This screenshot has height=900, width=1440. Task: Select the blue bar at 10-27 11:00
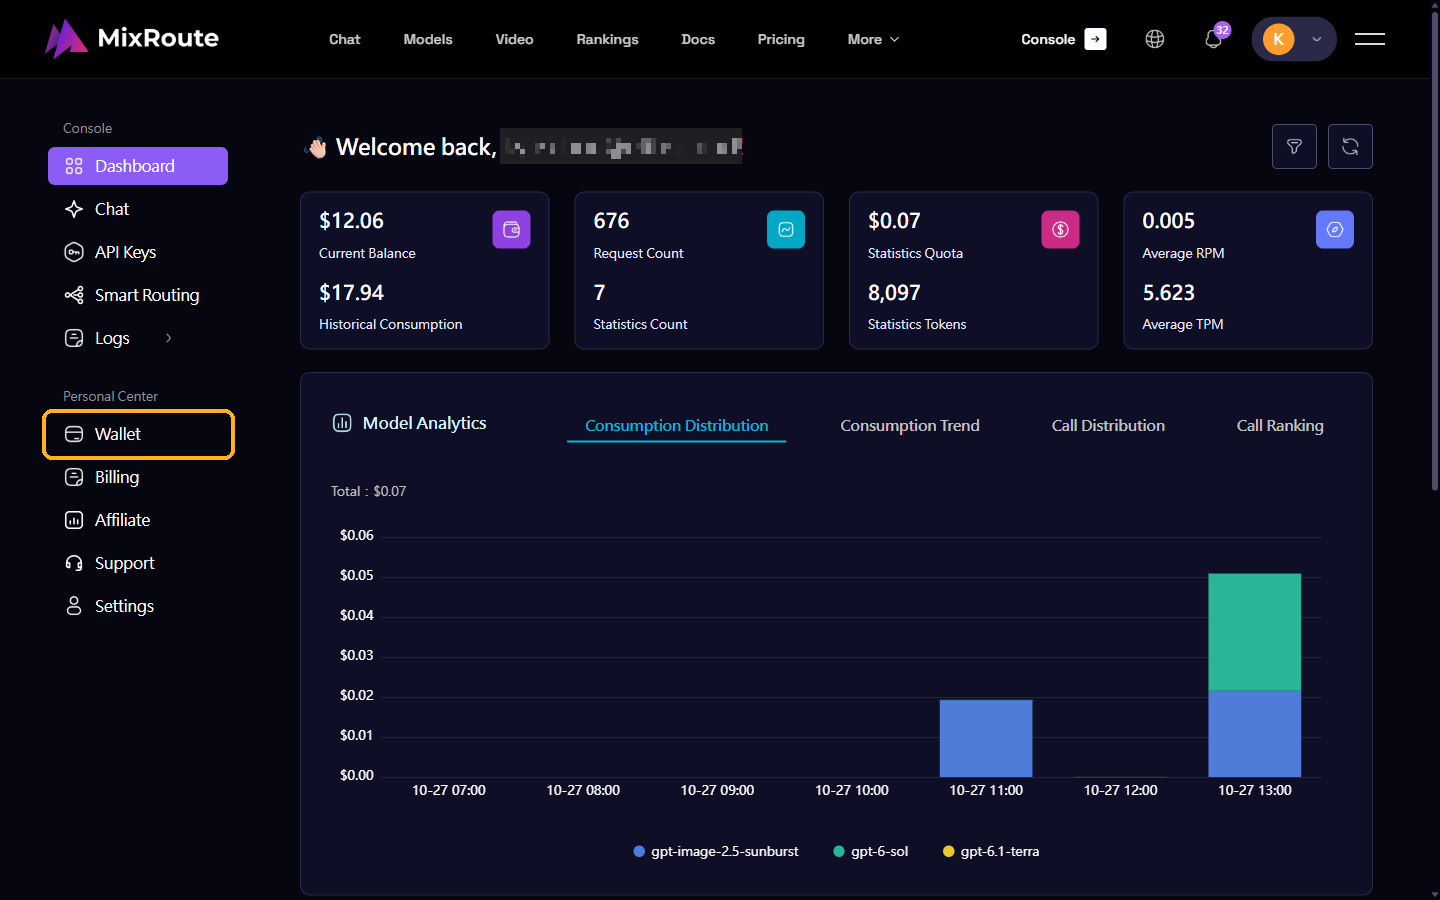click(986, 738)
